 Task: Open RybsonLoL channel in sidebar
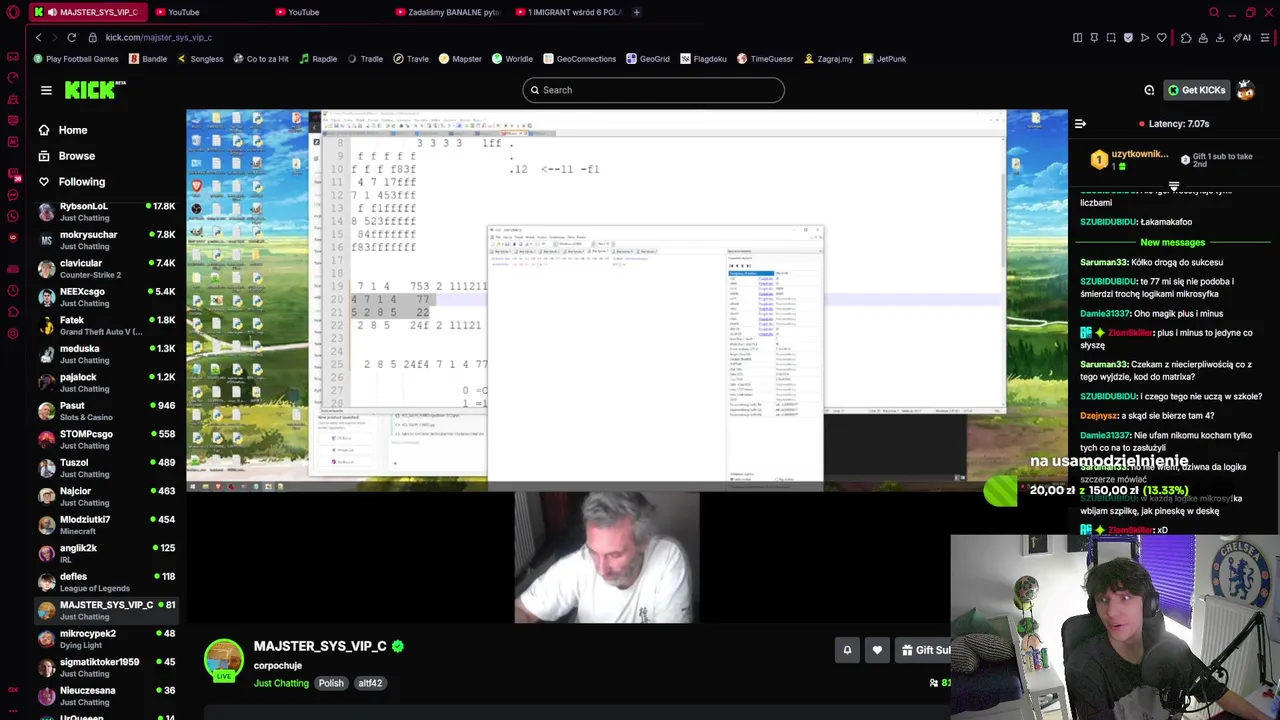coord(105,211)
